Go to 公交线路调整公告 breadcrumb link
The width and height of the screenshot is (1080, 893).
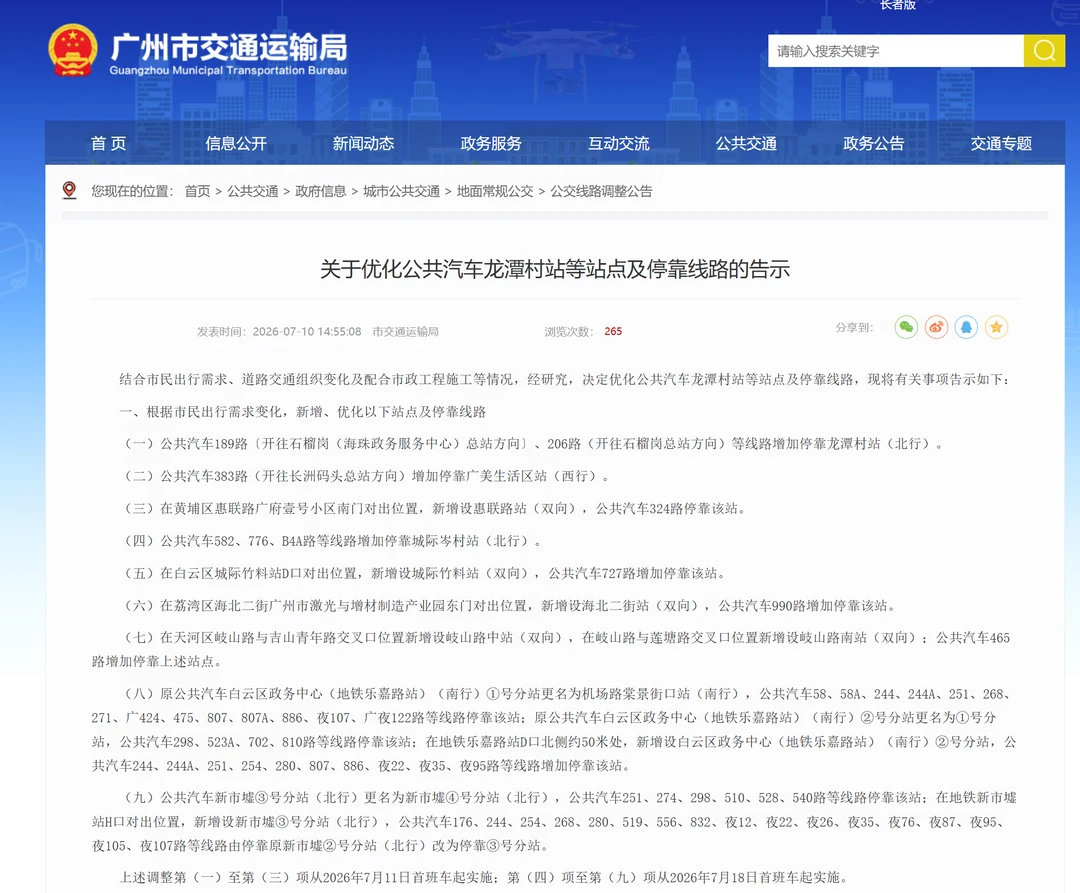point(601,191)
